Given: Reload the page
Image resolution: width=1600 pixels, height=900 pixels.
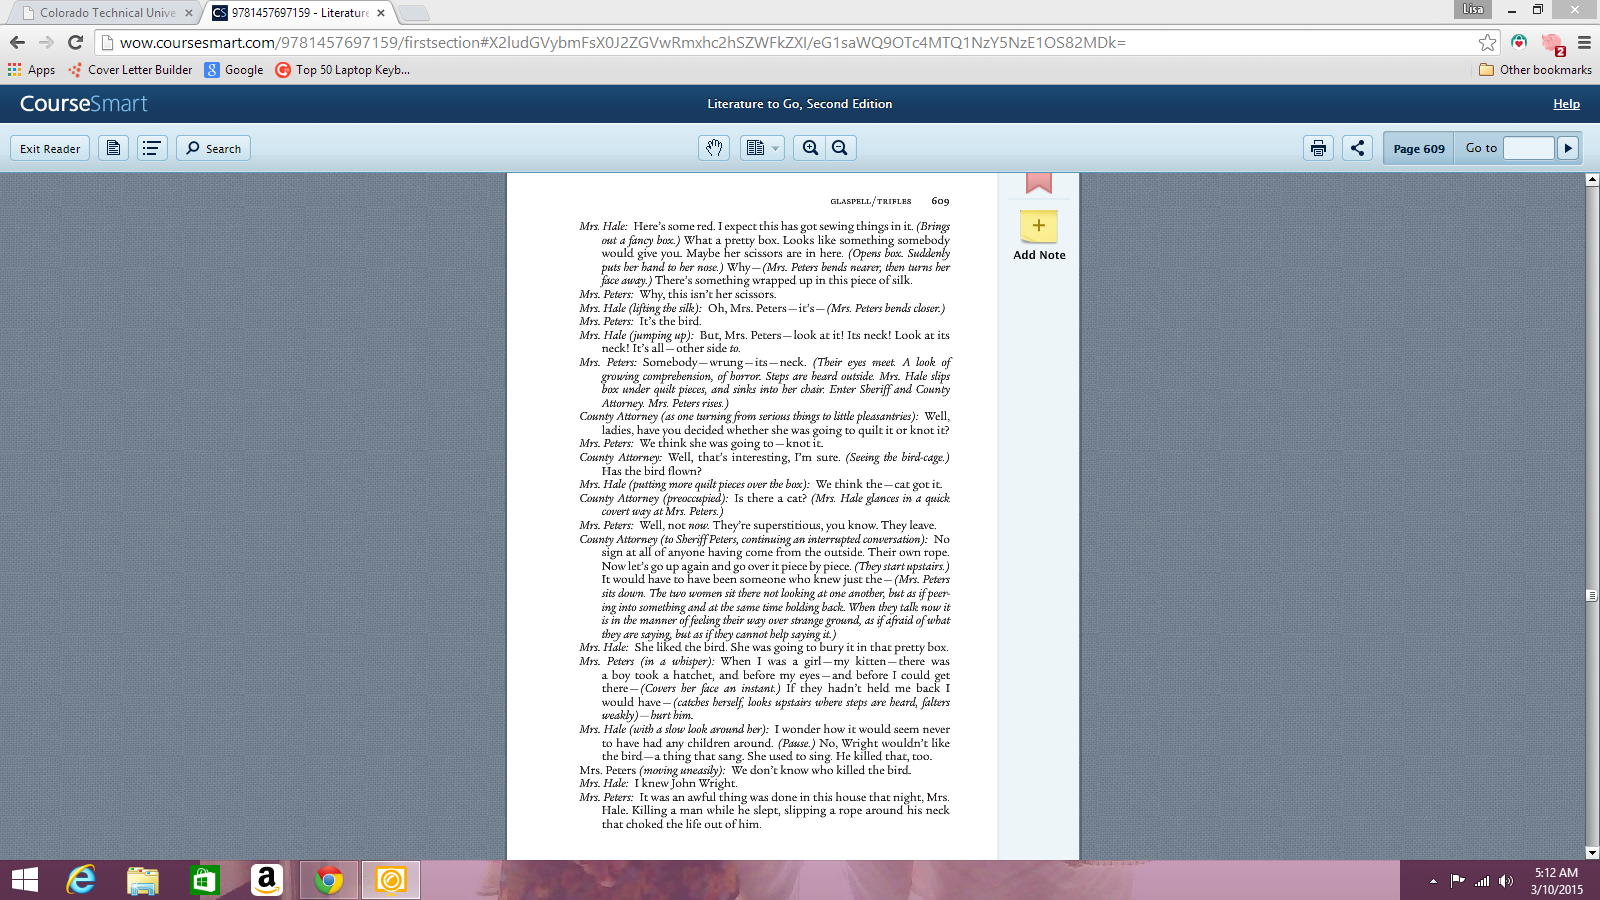Looking at the screenshot, I should [x=75, y=42].
